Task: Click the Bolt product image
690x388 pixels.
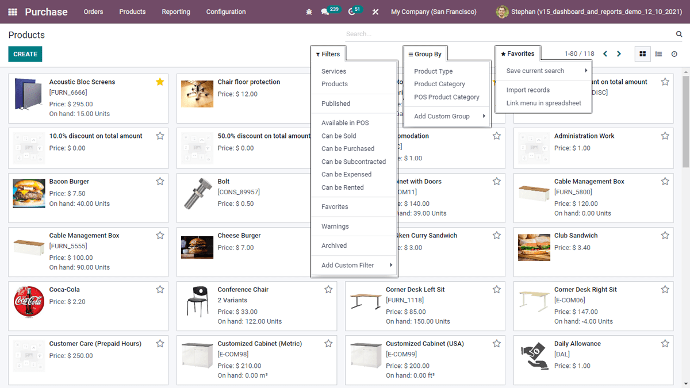Action: click(198, 193)
